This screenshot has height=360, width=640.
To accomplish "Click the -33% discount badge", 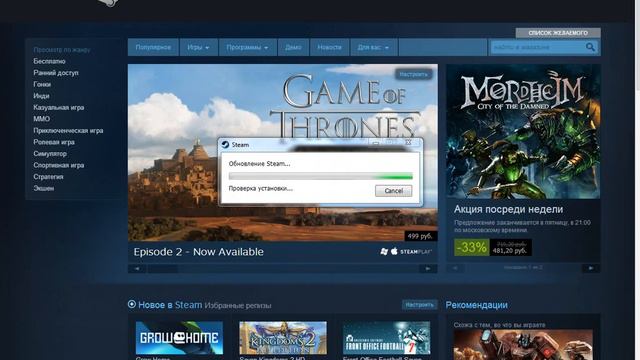I will [471, 247].
